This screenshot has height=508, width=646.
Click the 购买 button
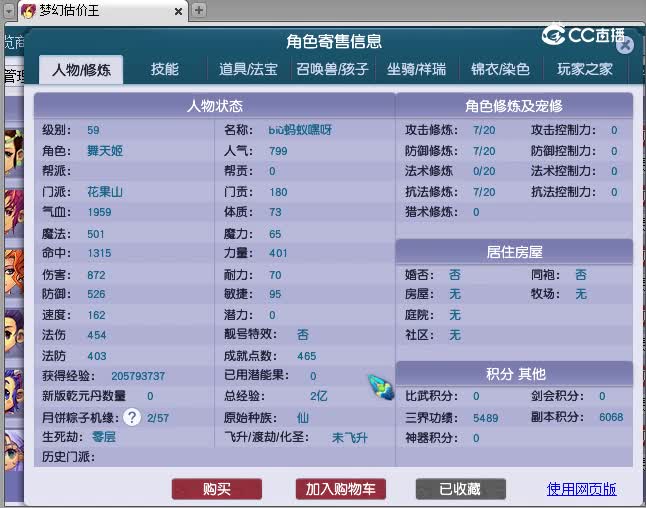coord(217,489)
